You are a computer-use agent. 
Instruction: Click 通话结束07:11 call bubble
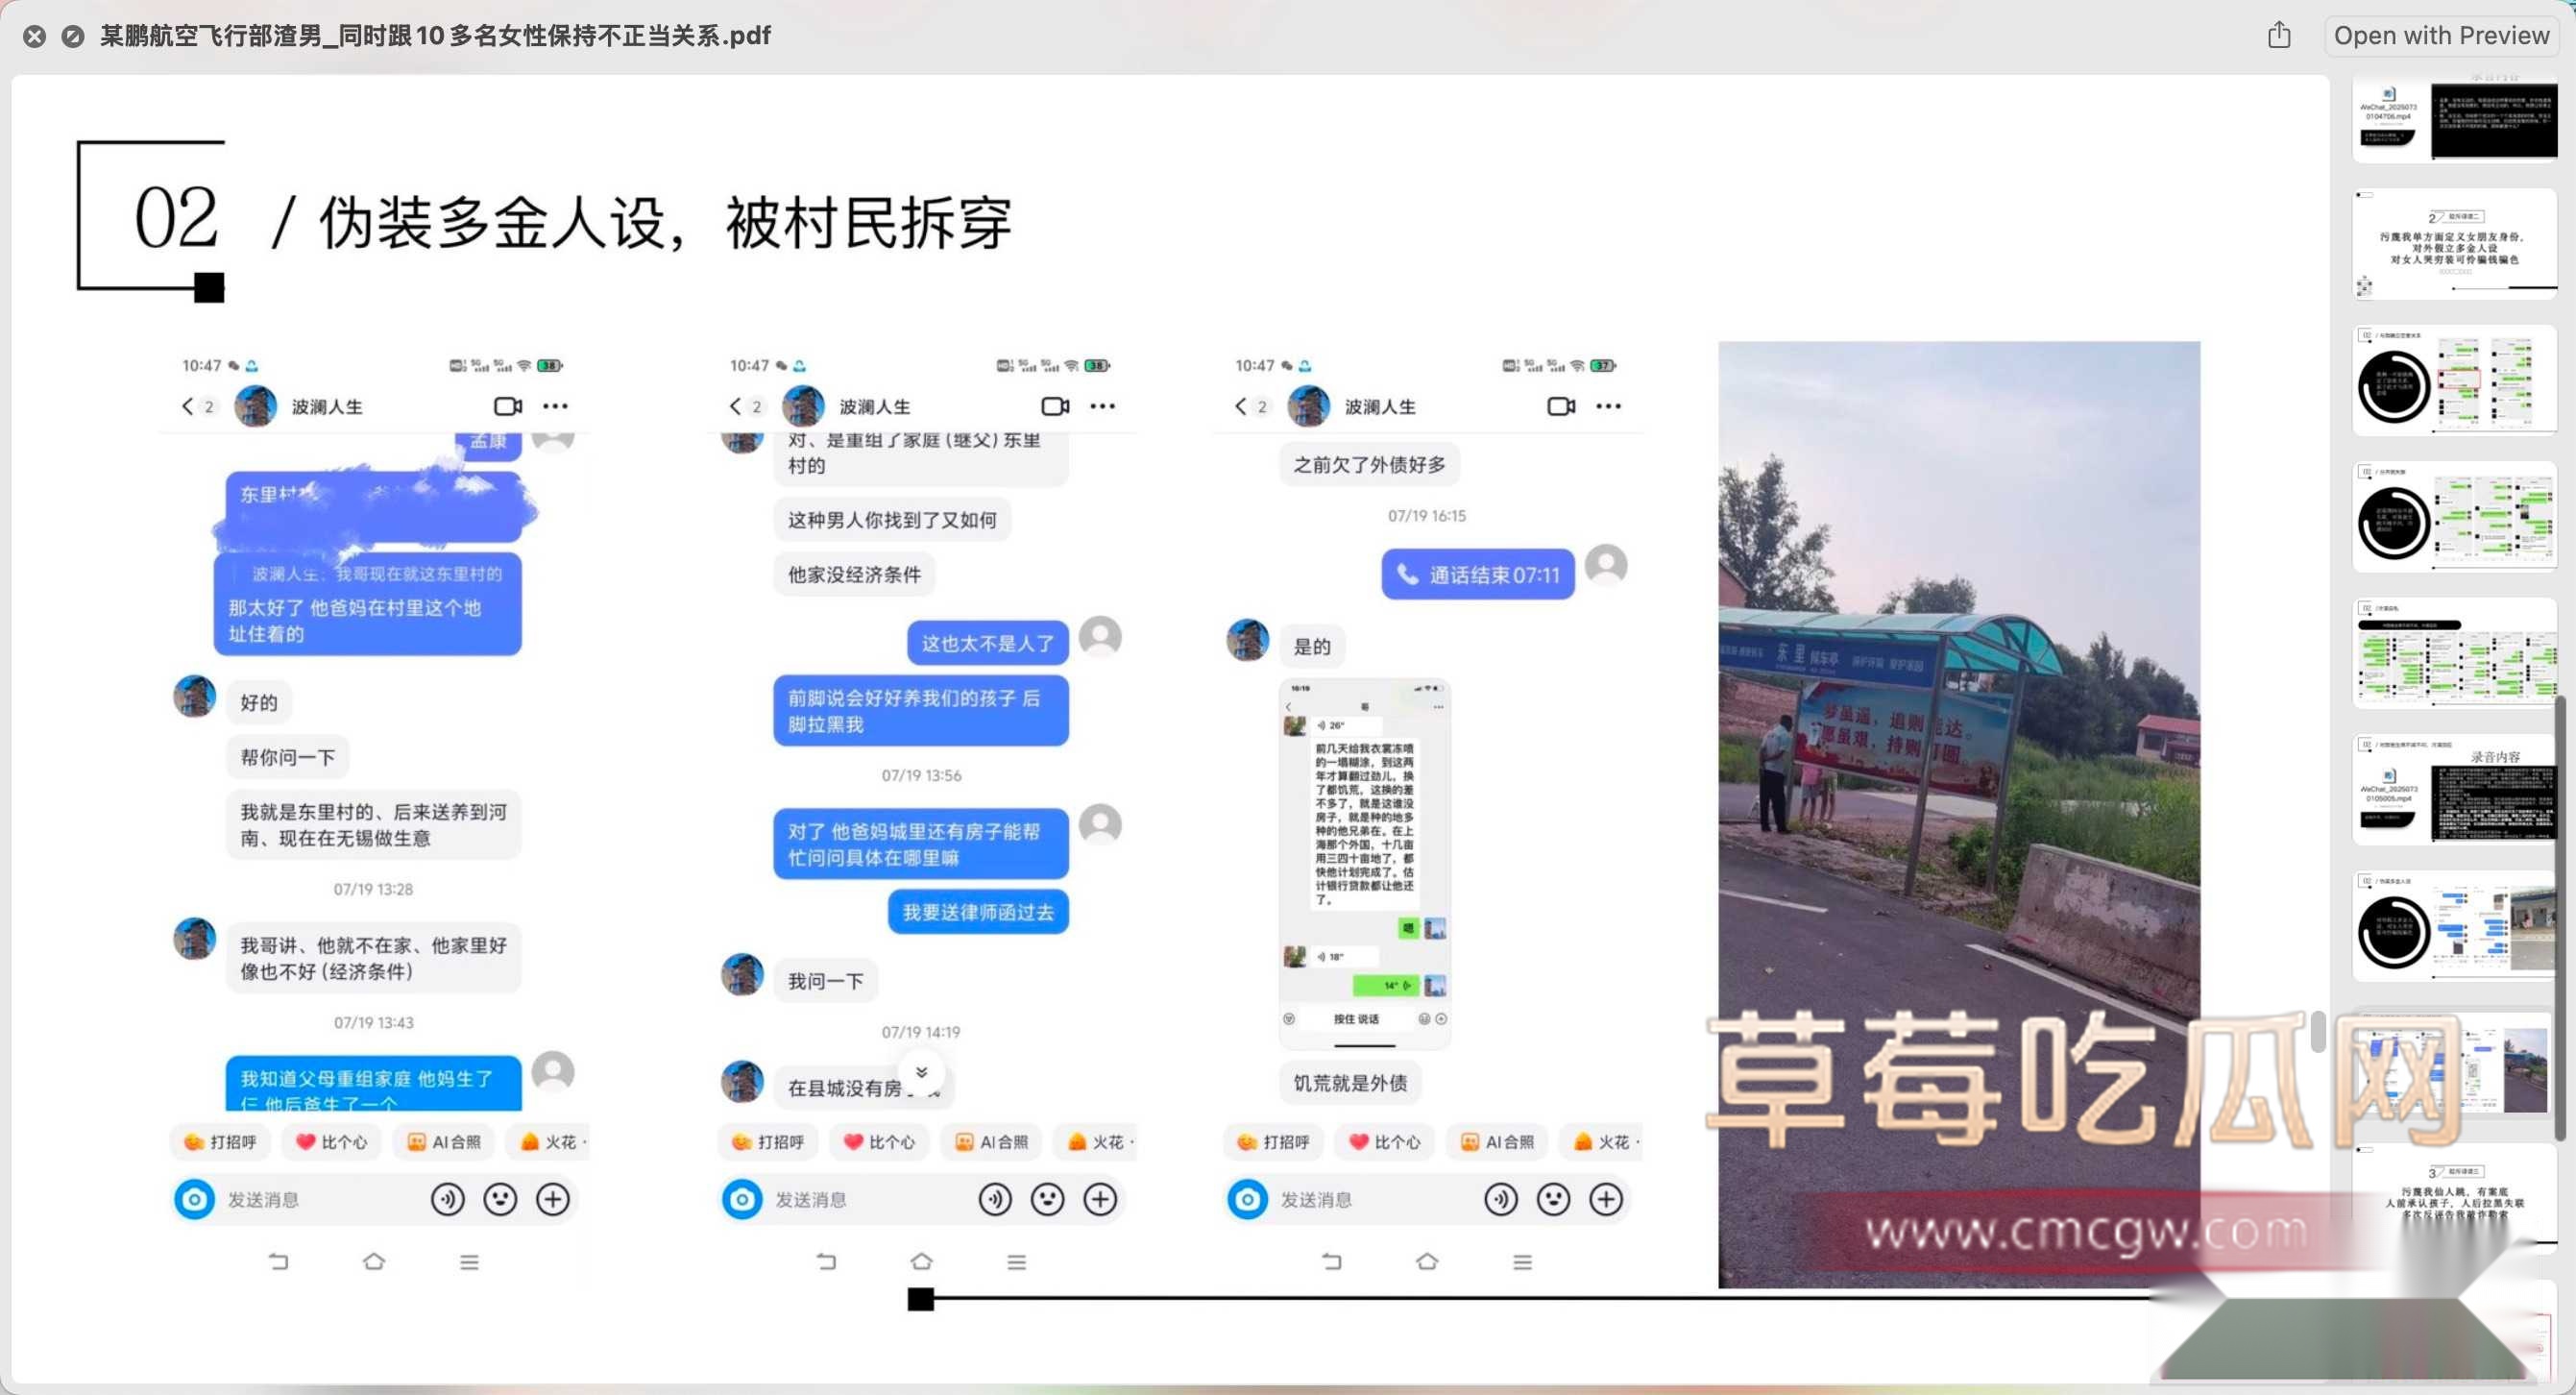tap(1477, 575)
